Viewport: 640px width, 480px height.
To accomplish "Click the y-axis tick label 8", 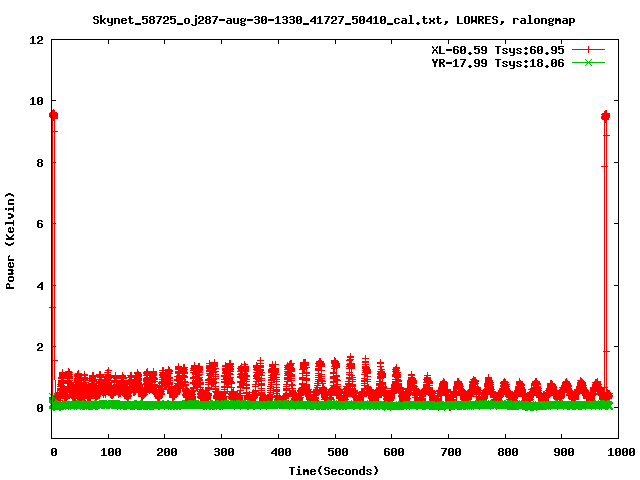I will [40, 163].
